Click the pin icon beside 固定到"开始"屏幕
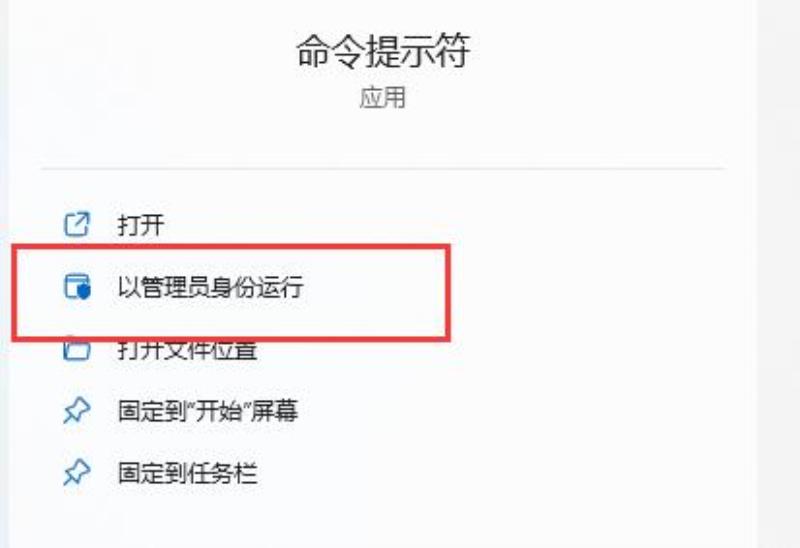The image size is (800, 548). (x=77, y=411)
